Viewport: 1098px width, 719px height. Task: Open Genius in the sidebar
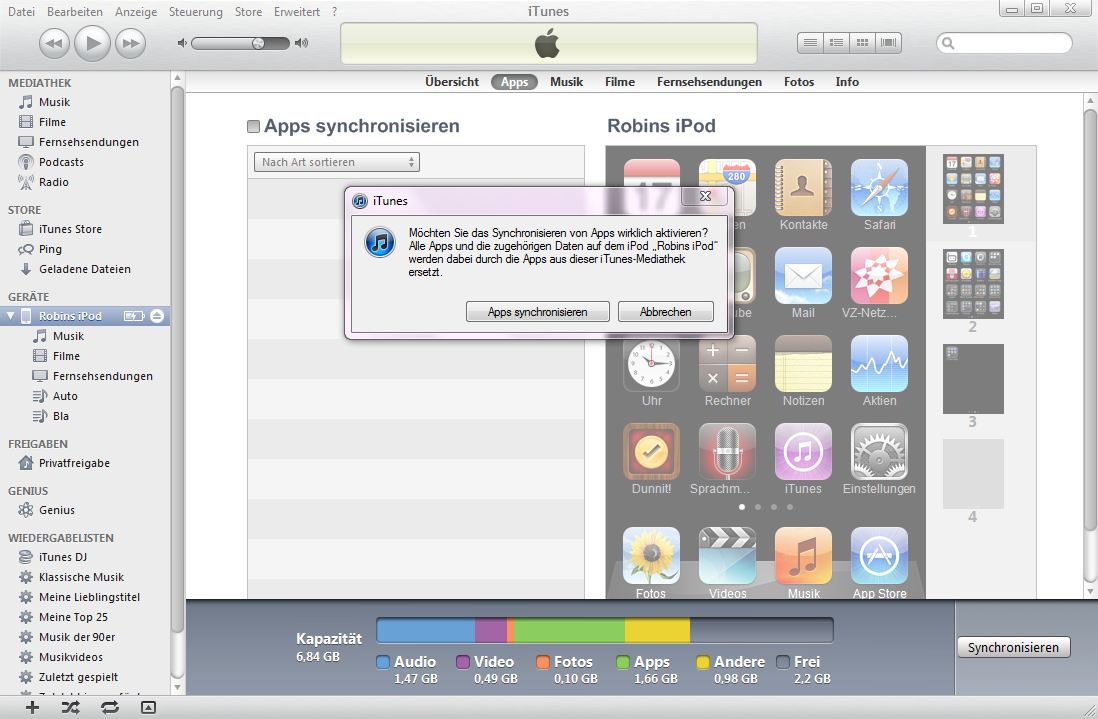pyautogui.click(x=57, y=510)
